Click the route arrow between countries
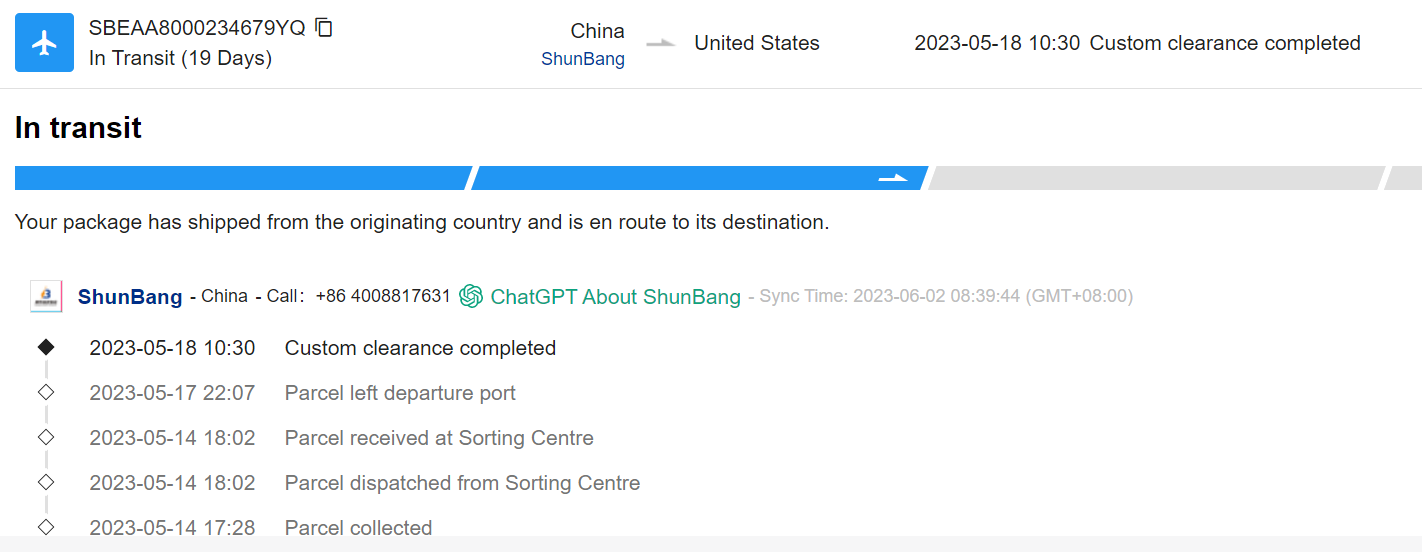This screenshot has height=552, width=1422. [660, 43]
